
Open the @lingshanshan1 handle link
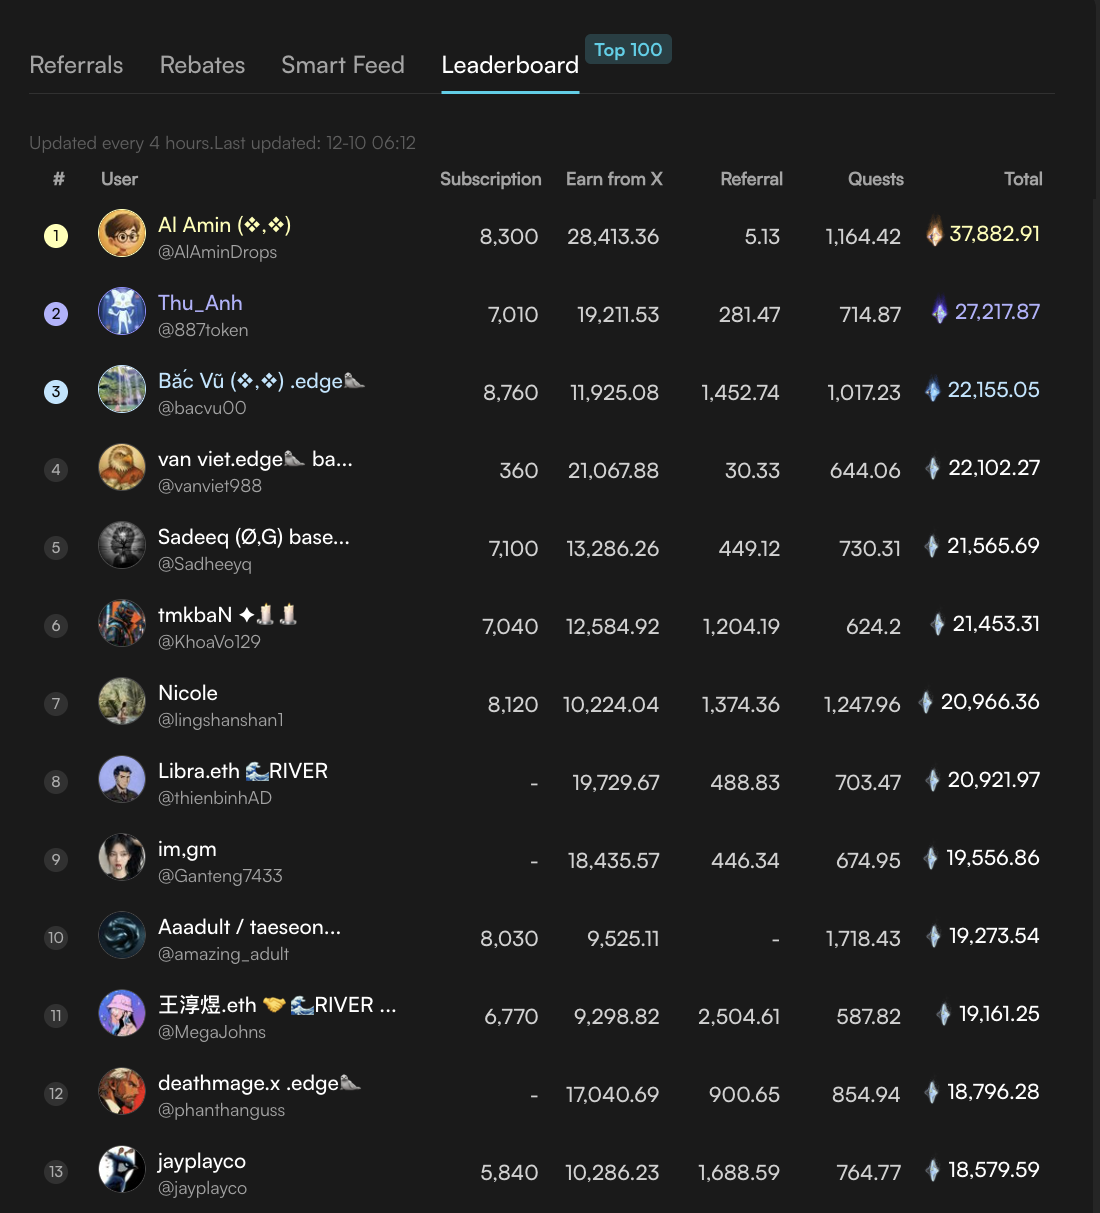tap(220, 720)
